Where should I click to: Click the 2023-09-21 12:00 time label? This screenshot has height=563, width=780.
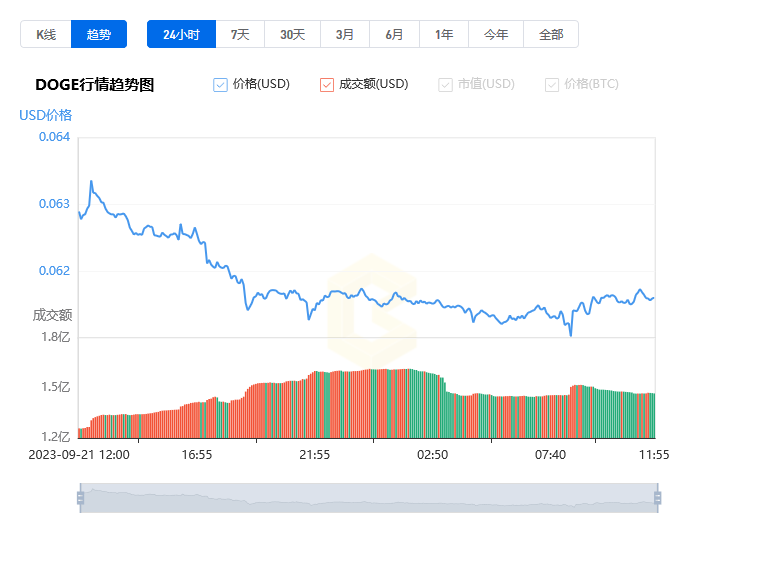pos(79,455)
